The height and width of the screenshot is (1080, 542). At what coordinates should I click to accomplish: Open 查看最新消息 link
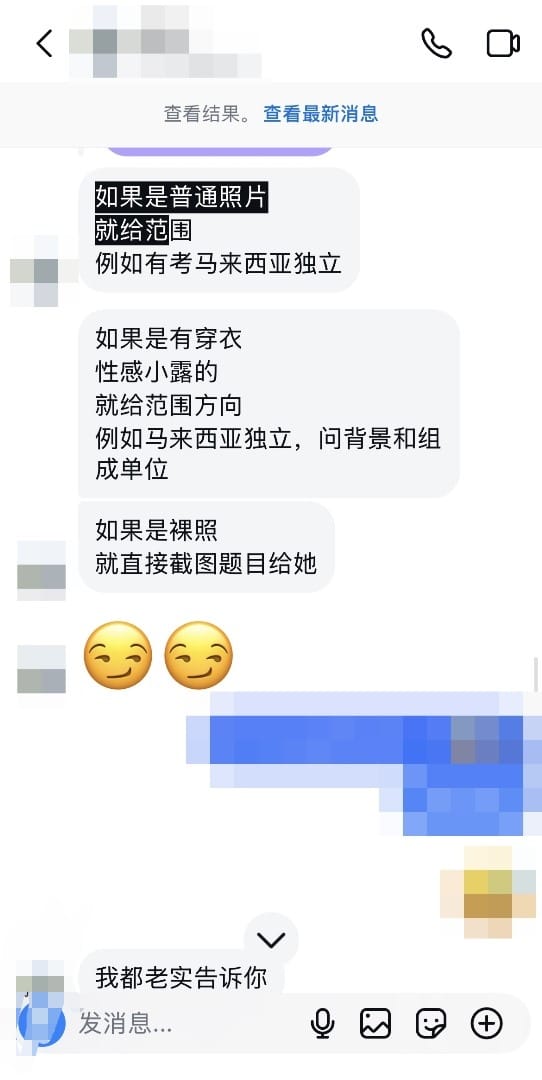pyautogui.click(x=320, y=114)
